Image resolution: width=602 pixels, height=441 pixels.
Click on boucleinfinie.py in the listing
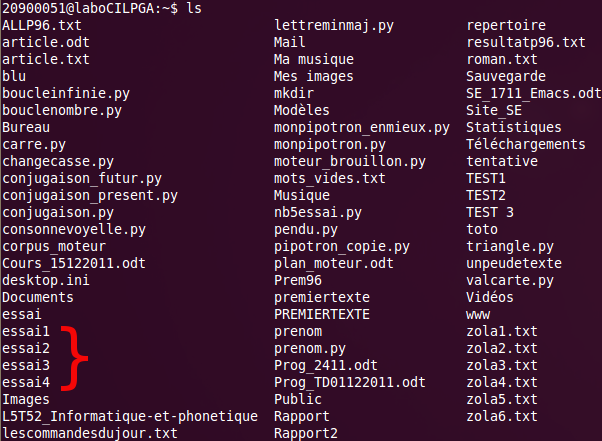click(x=66, y=94)
